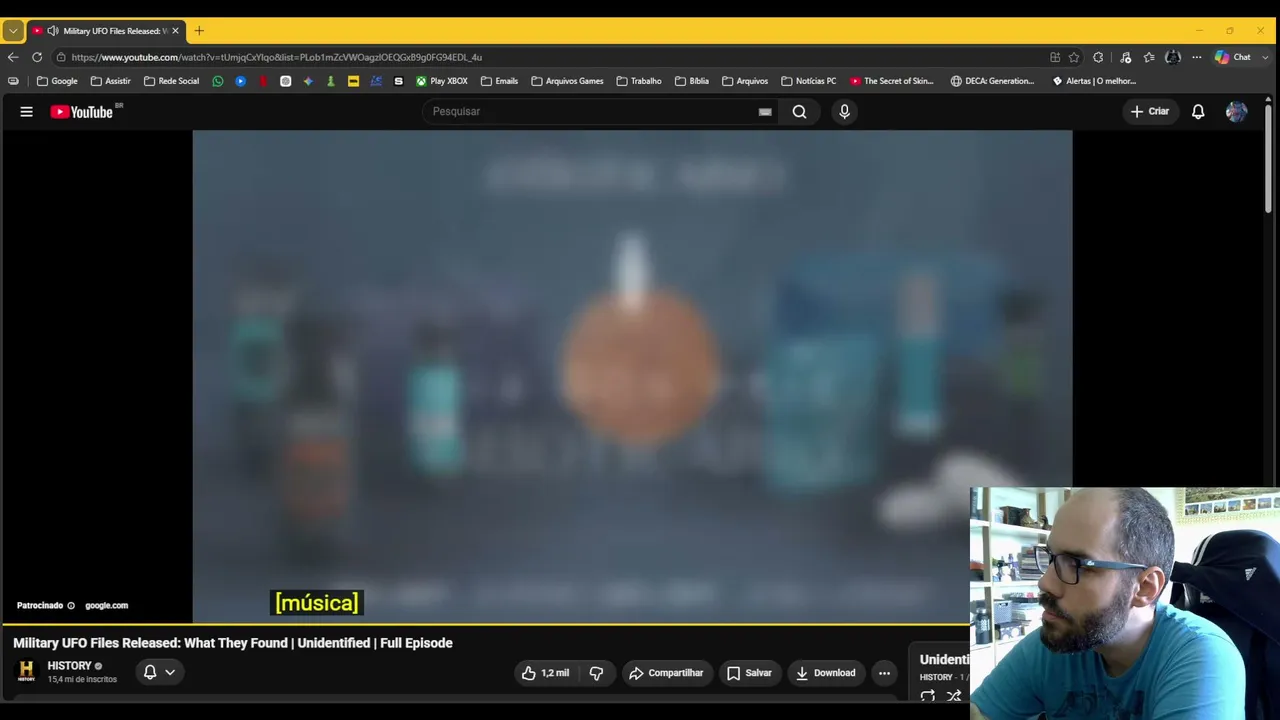The image size is (1280, 720).
Task: Toggle playlist loop icon
Action: 927,696
